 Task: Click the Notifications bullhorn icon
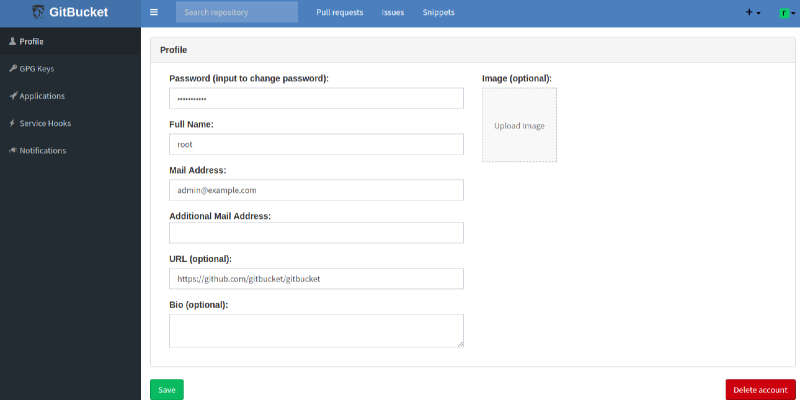[12, 150]
